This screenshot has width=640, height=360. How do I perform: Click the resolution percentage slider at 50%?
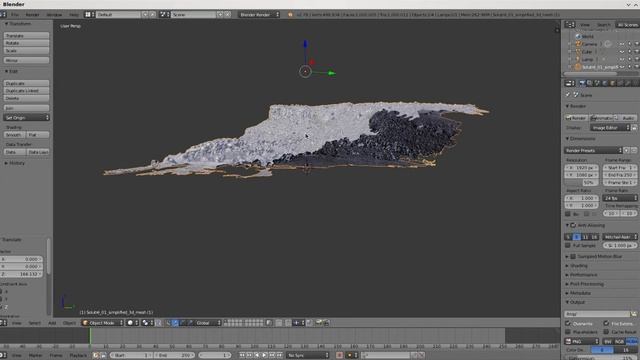(x=581, y=182)
